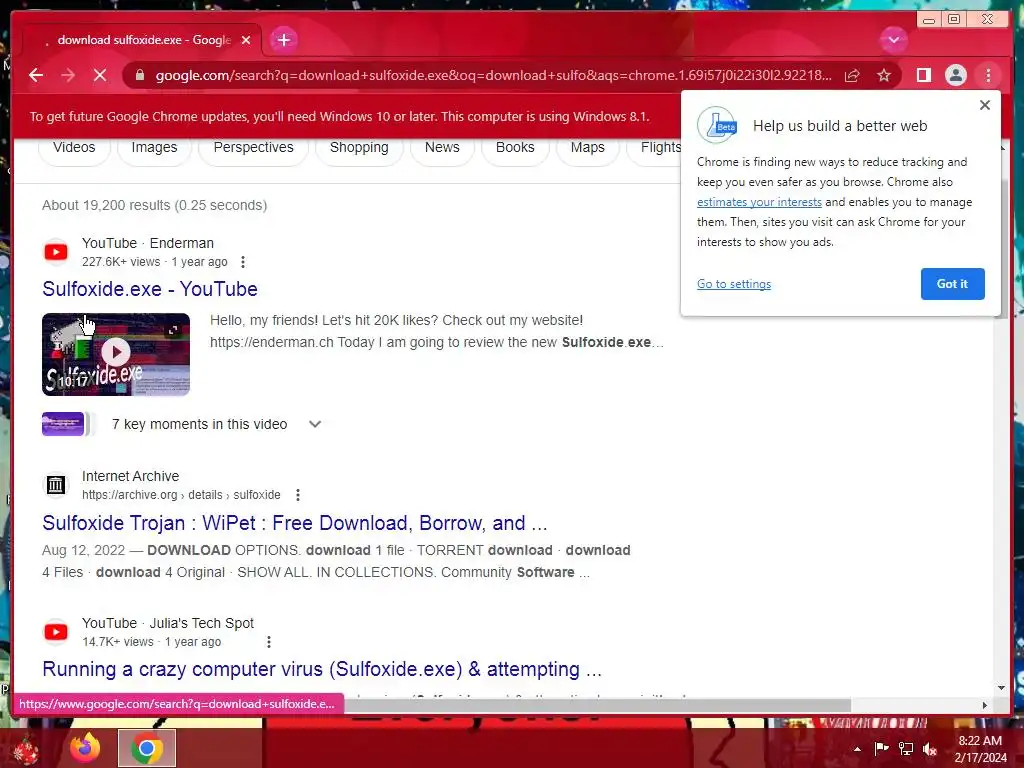Close the Help us build popup
Screen dimensions: 1024x768
[x=985, y=104]
